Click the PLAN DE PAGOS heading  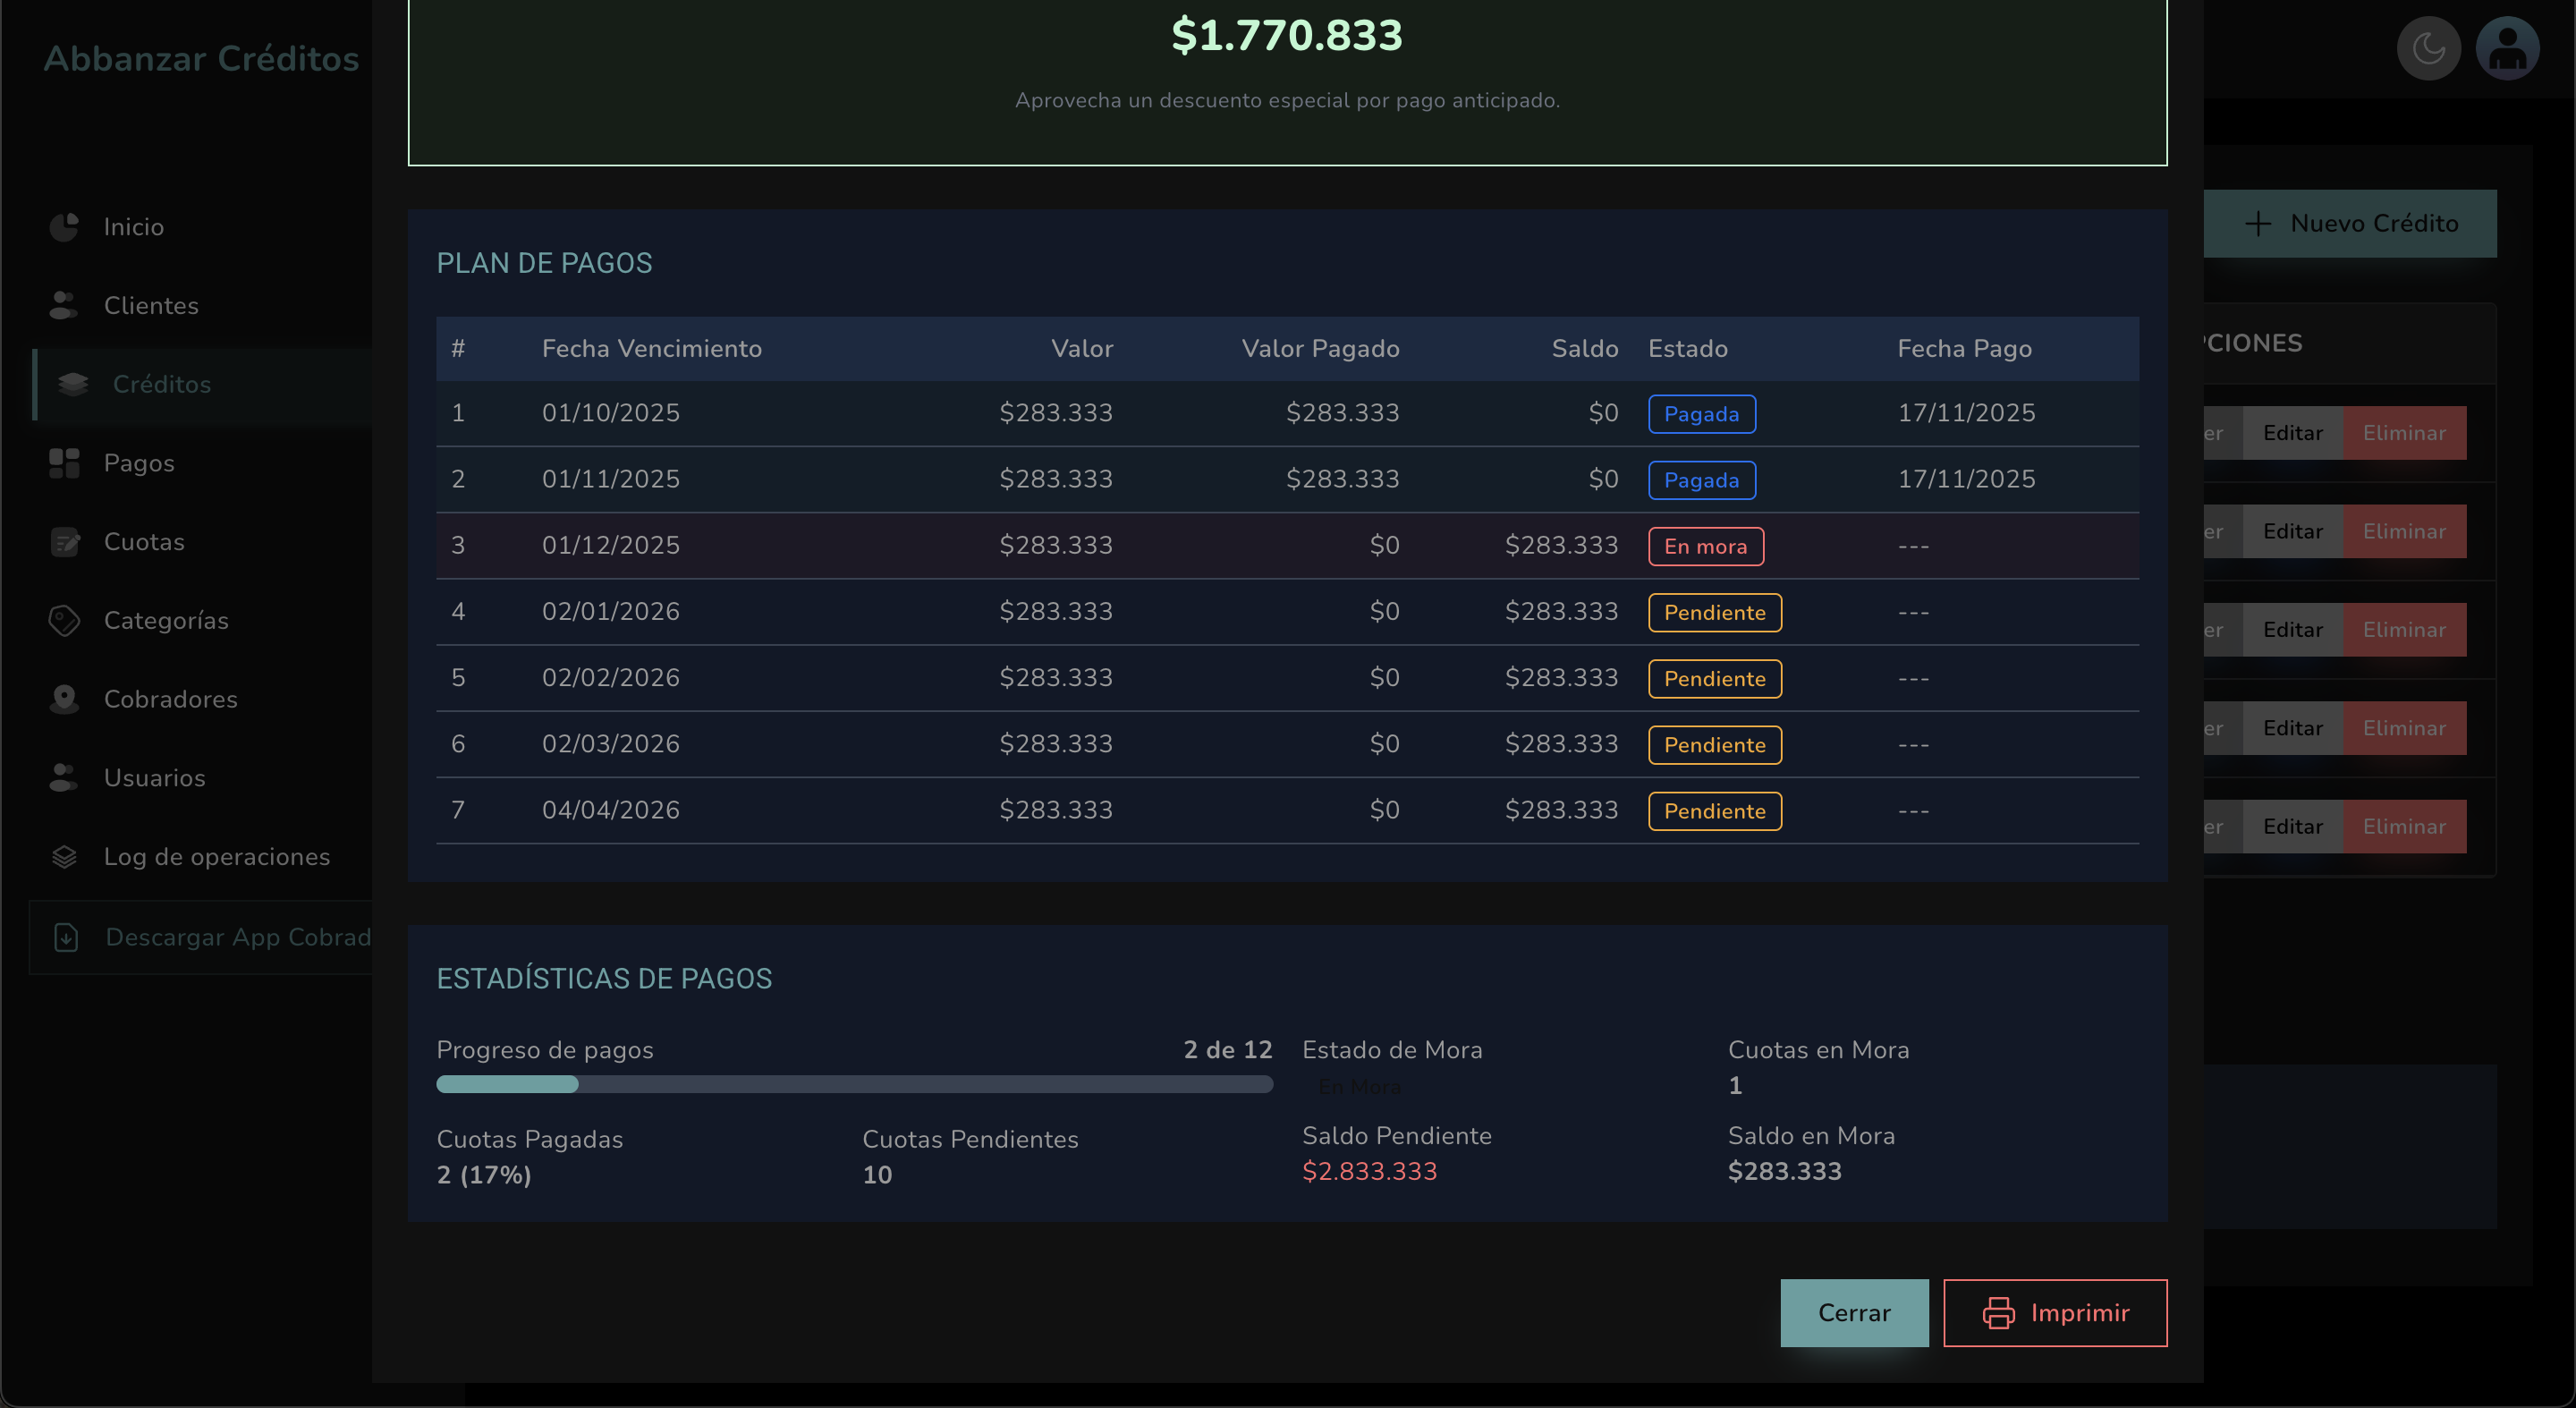click(544, 263)
